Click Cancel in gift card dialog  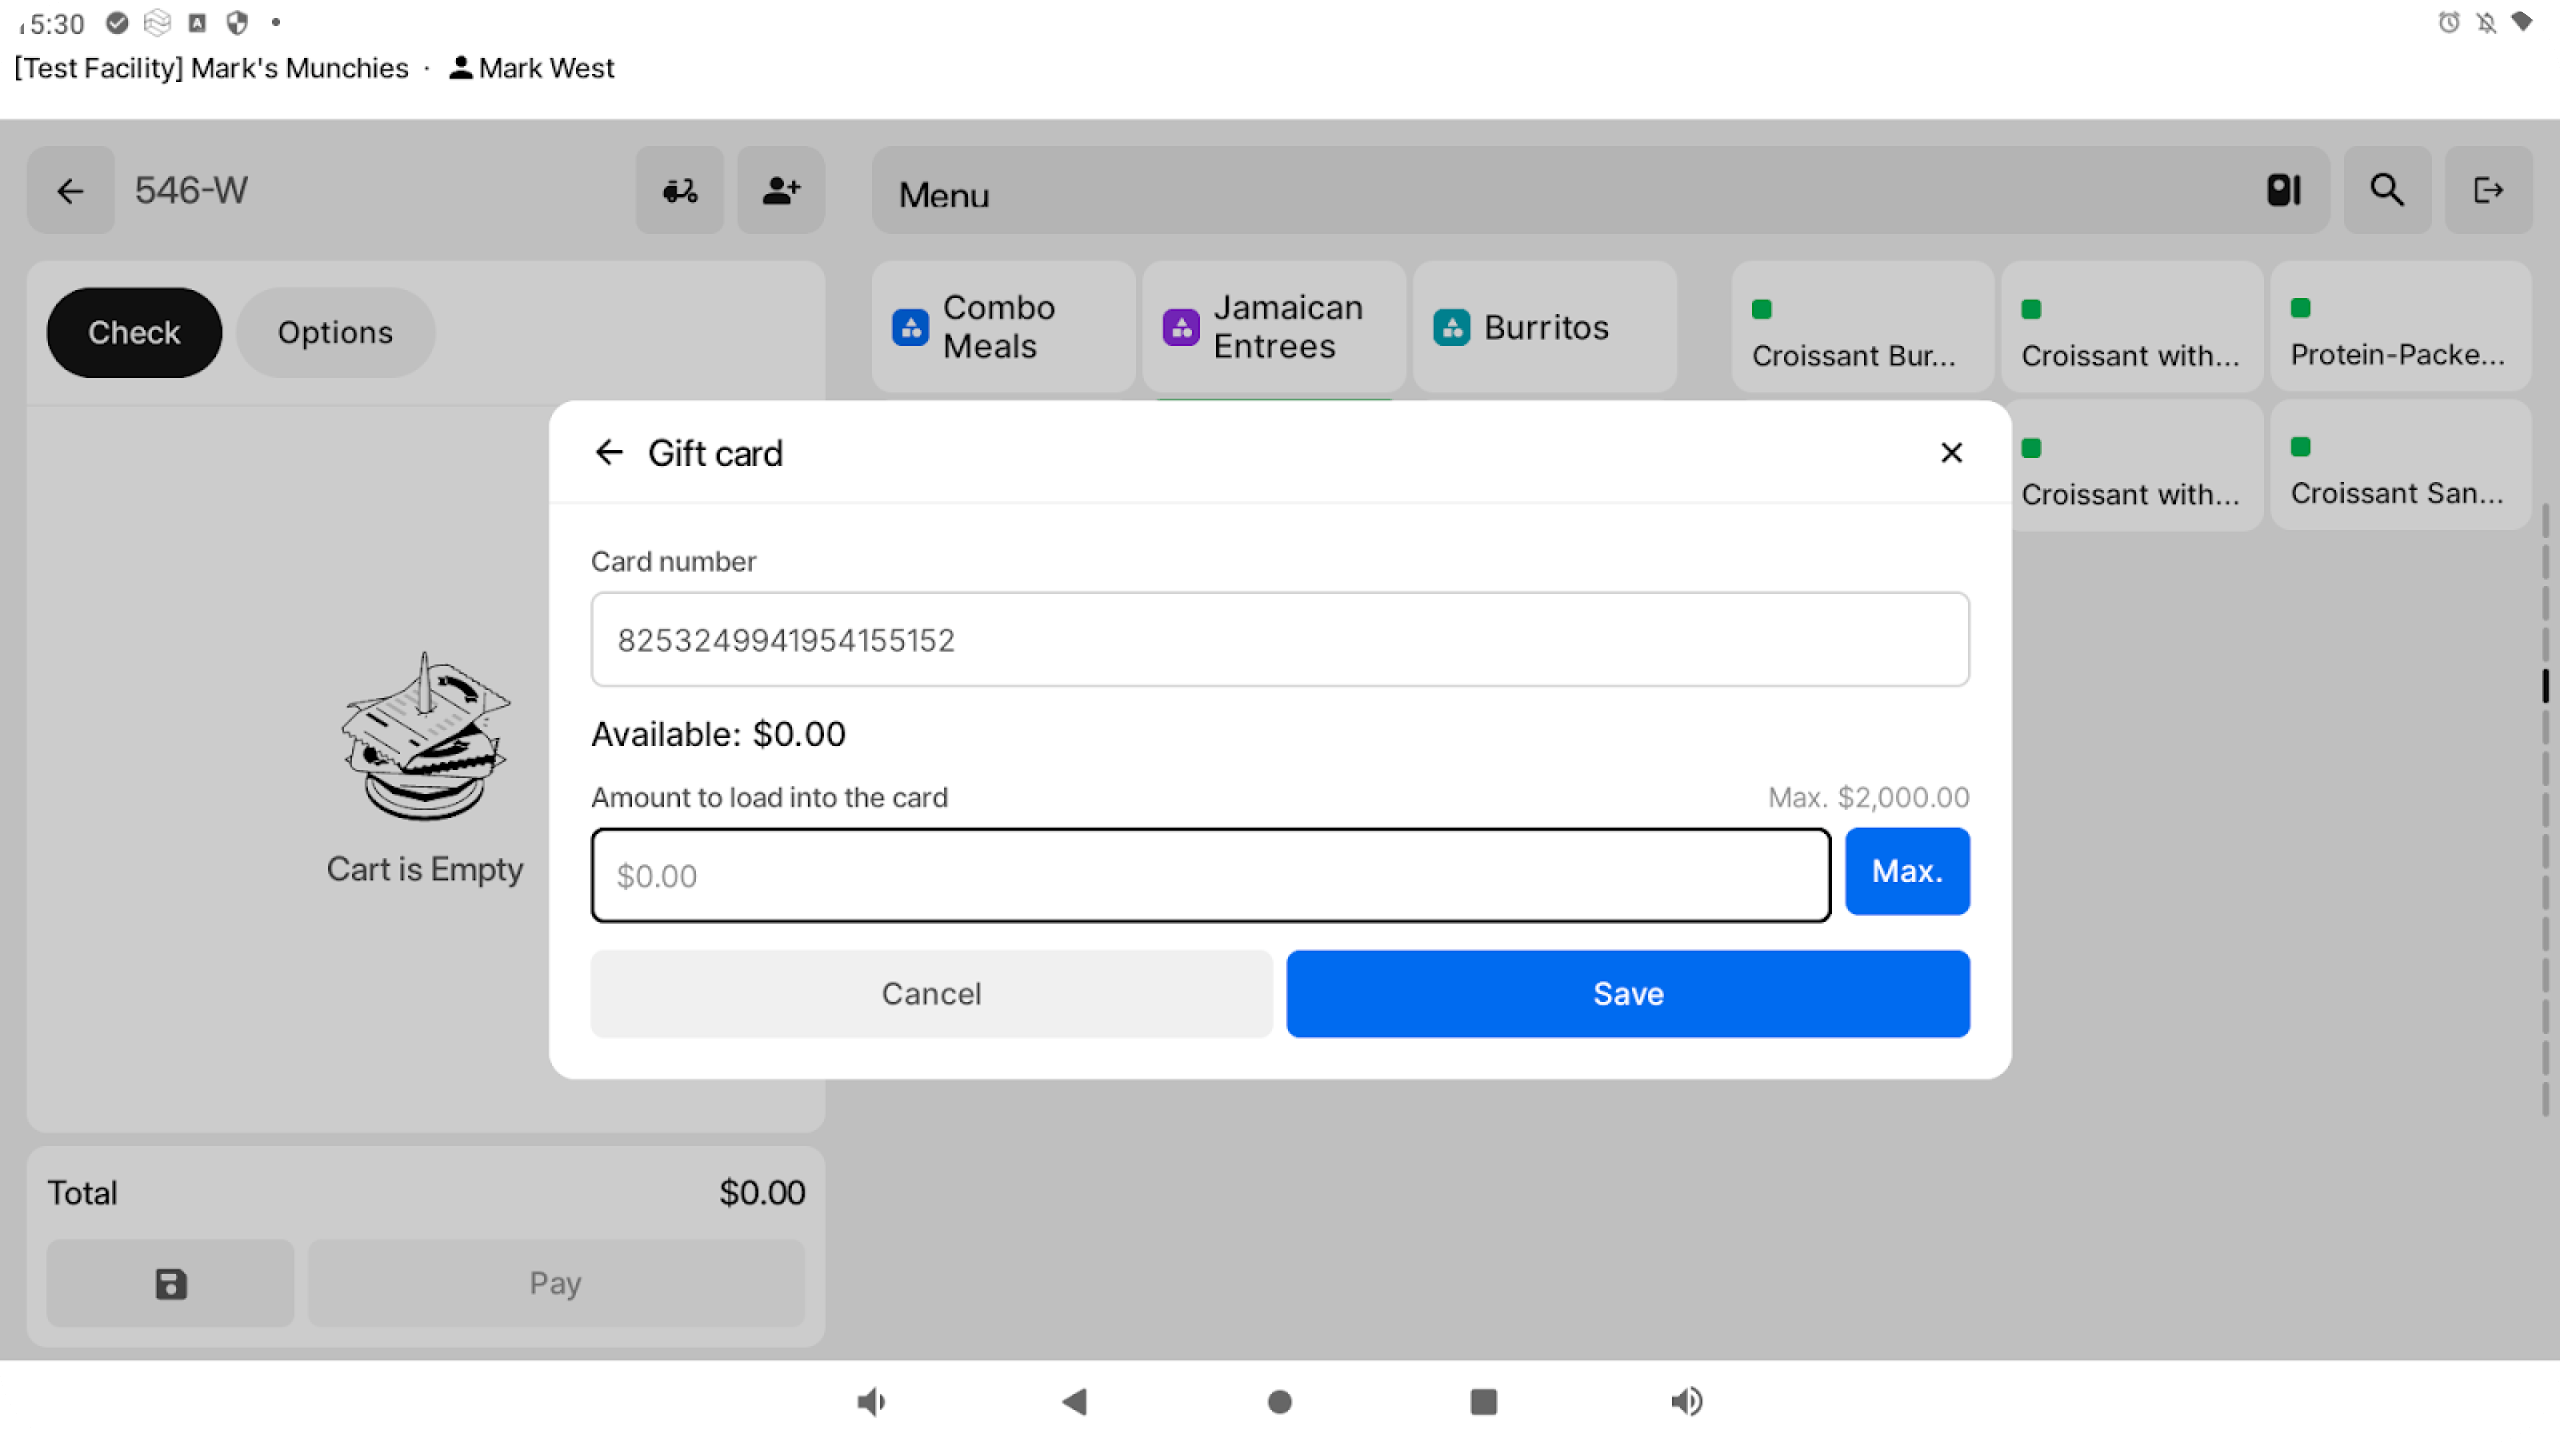[x=931, y=993]
